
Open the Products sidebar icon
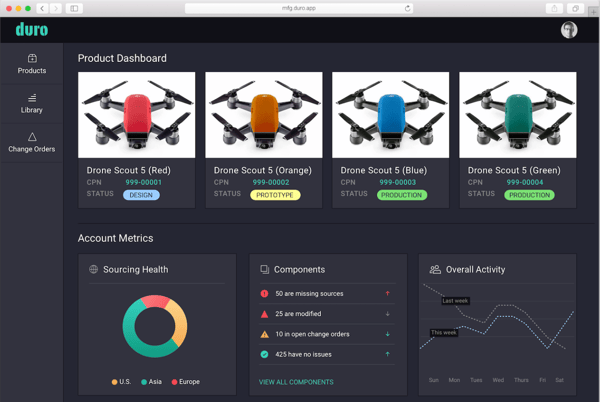tap(32, 58)
